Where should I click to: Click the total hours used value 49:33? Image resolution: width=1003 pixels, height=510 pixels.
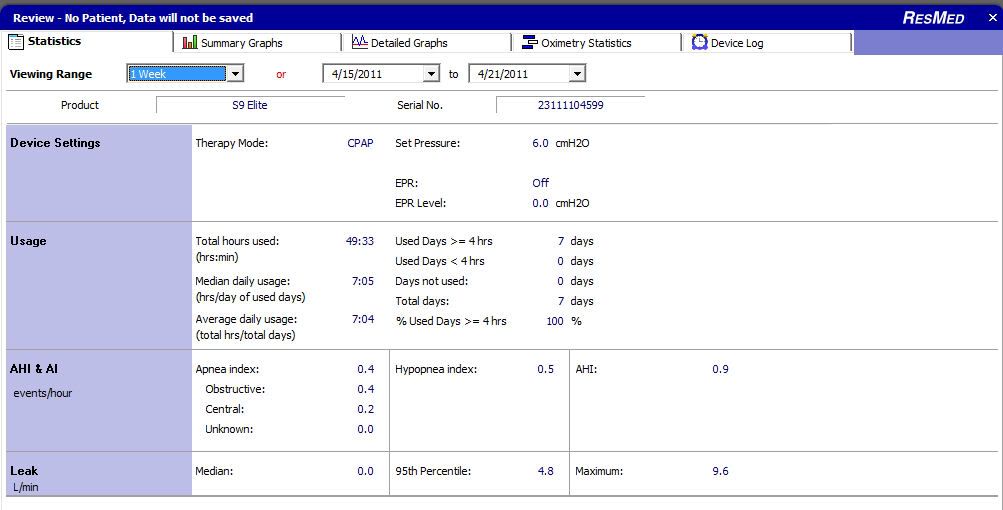(x=360, y=241)
